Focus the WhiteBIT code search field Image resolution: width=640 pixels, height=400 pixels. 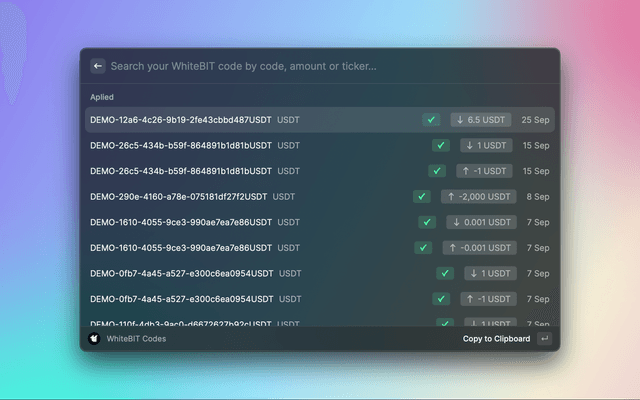tap(300, 66)
